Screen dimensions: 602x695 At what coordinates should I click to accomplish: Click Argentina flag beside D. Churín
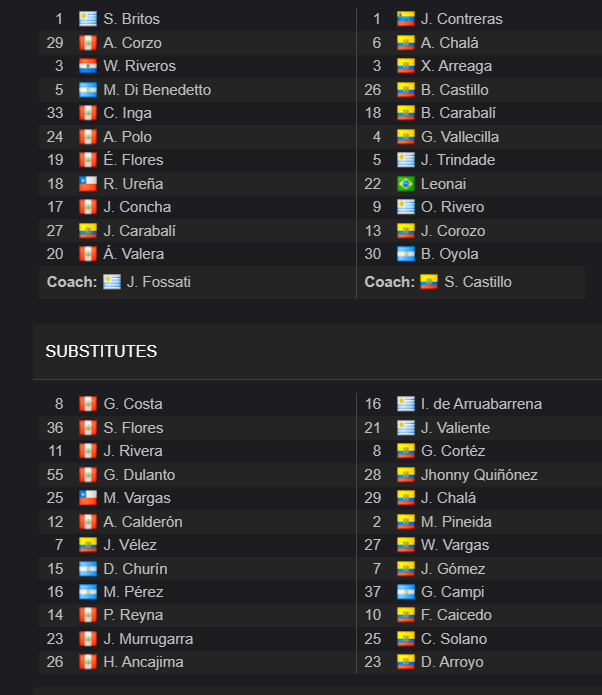(88, 569)
